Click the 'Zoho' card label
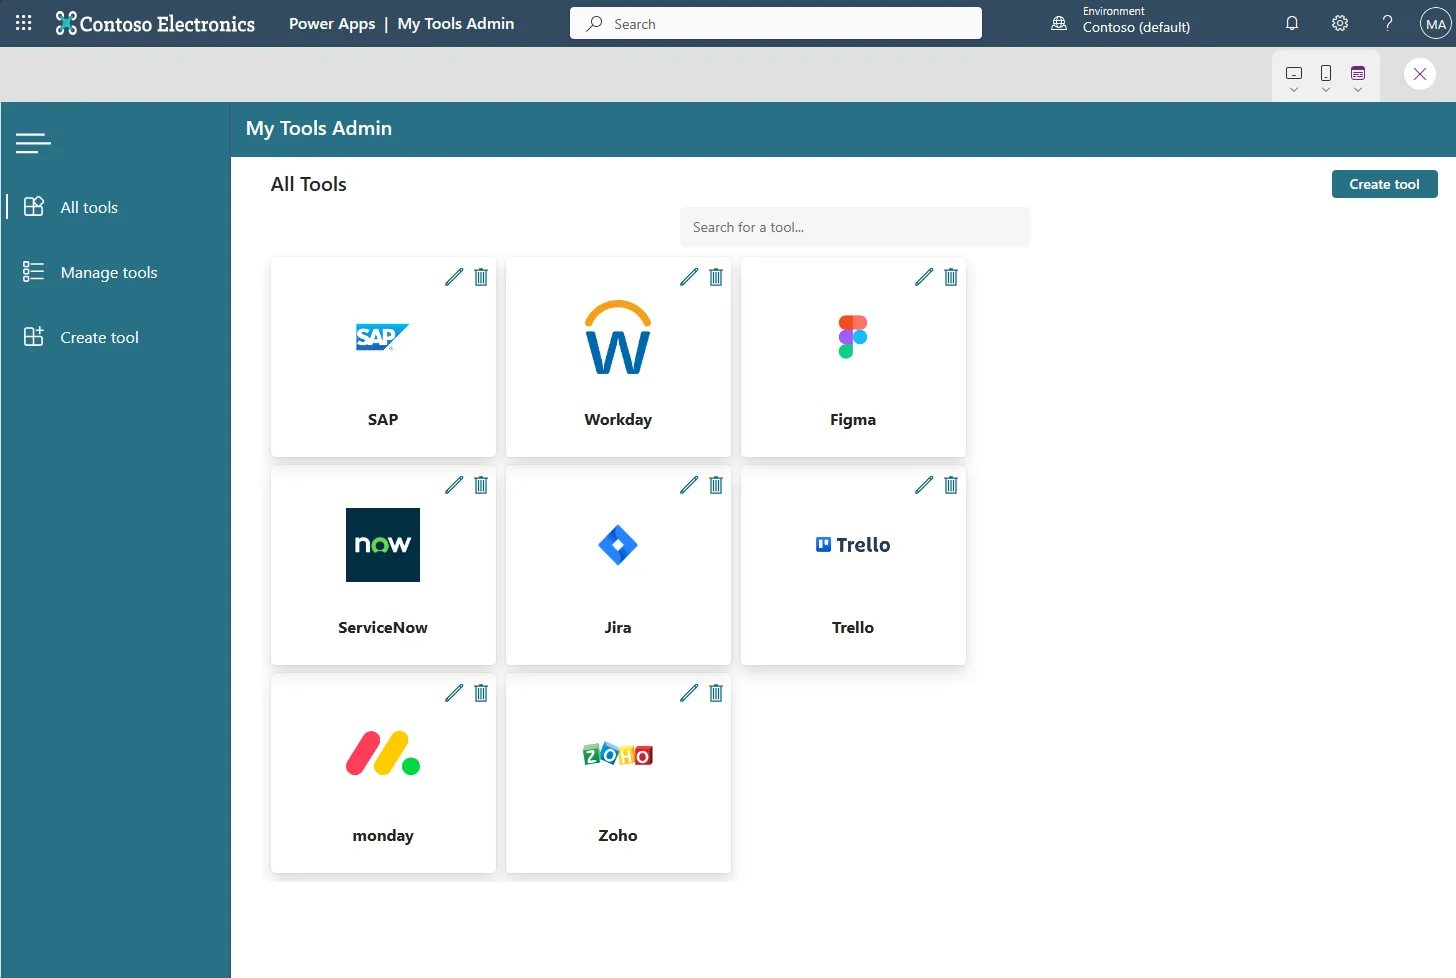The width and height of the screenshot is (1456, 978). tap(618, 836)
